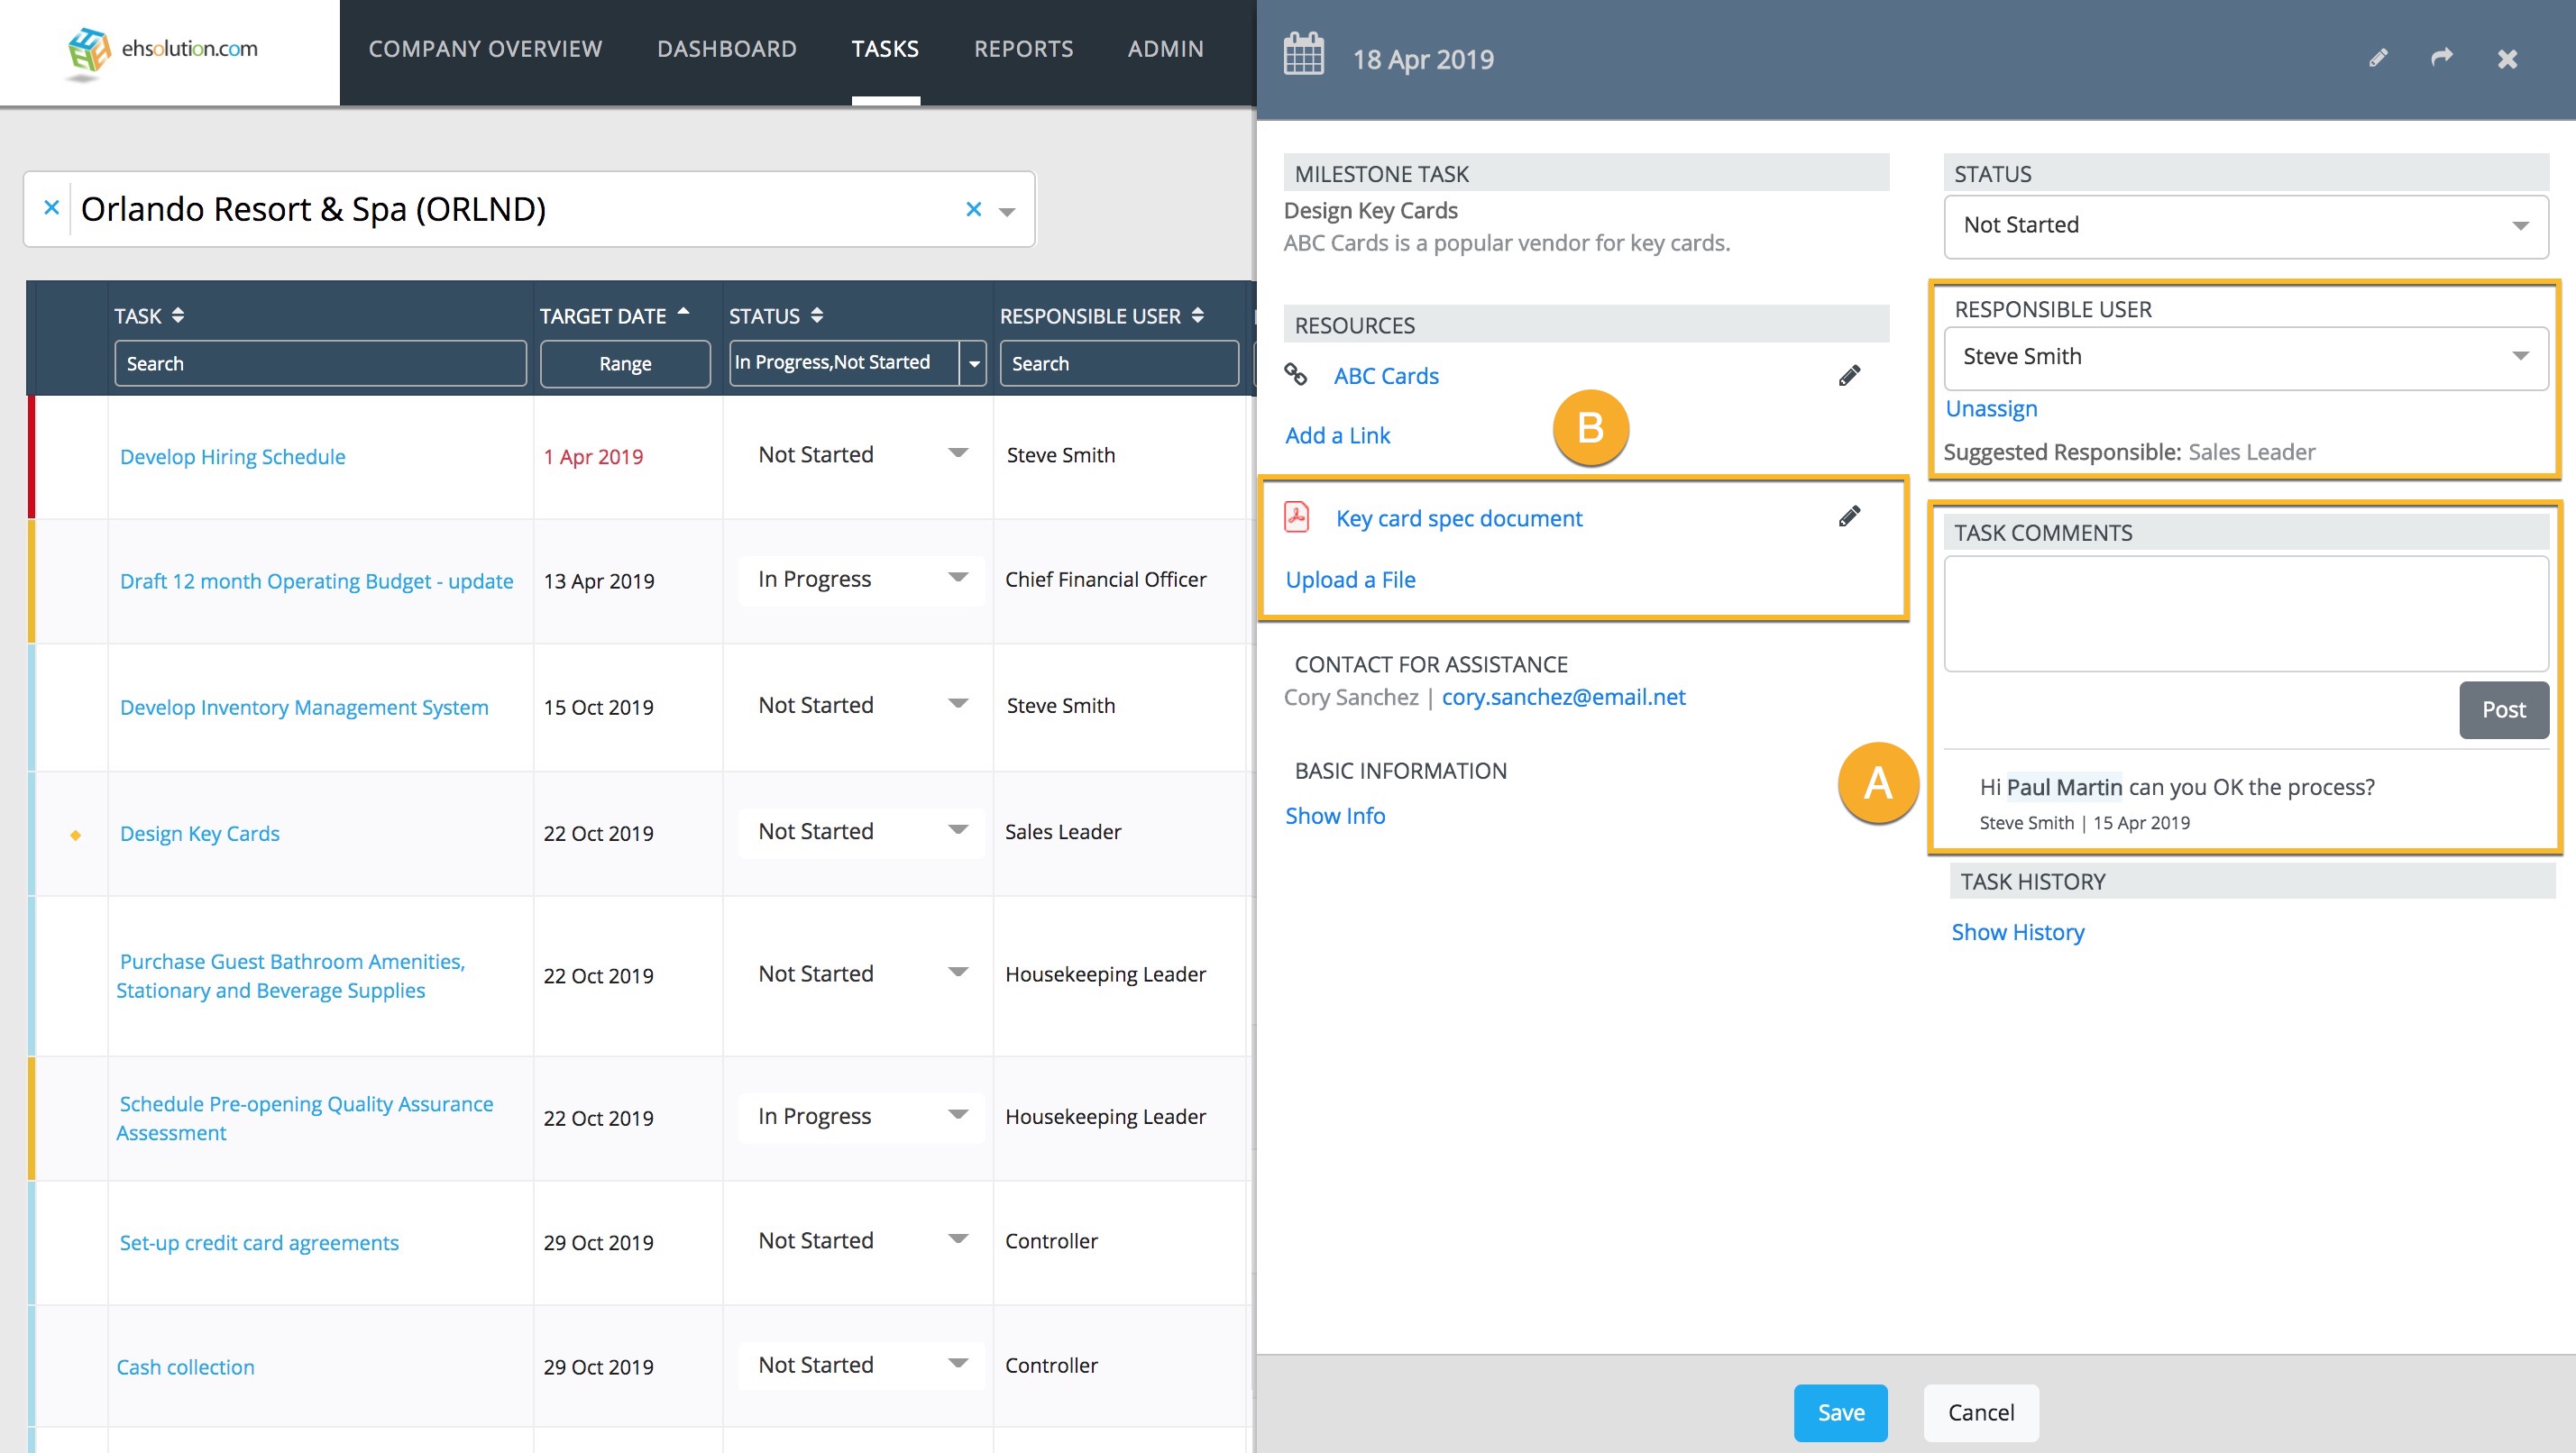The height and width of the screenshot is (1453, 2576).
Task: Open the Reports tab
Action: pyautogui.click(x=1024, y=49)
